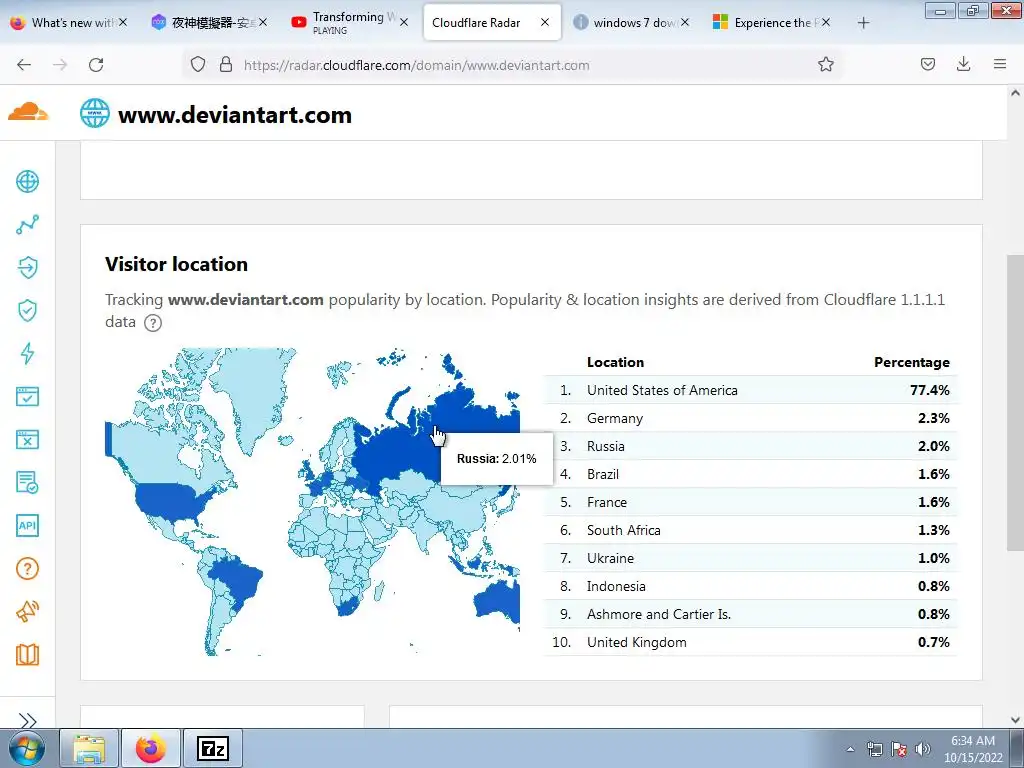The image size is (1024, 768).
Task: Click the Indonesia row in location table
Action: click(751, 586)
